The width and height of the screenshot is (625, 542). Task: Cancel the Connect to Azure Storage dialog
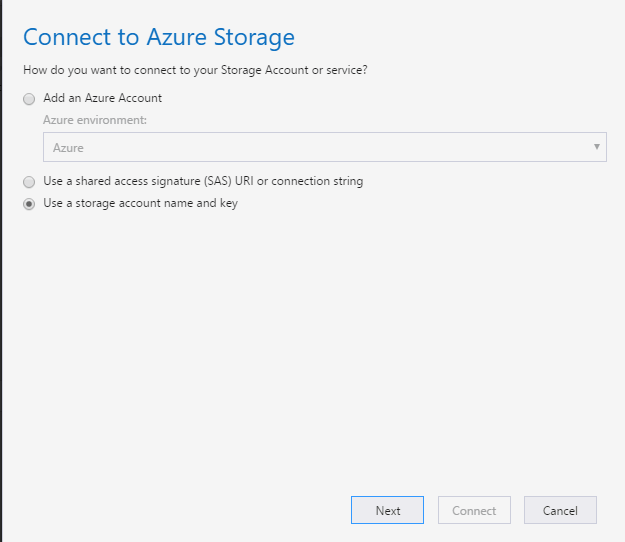point(560,510)
